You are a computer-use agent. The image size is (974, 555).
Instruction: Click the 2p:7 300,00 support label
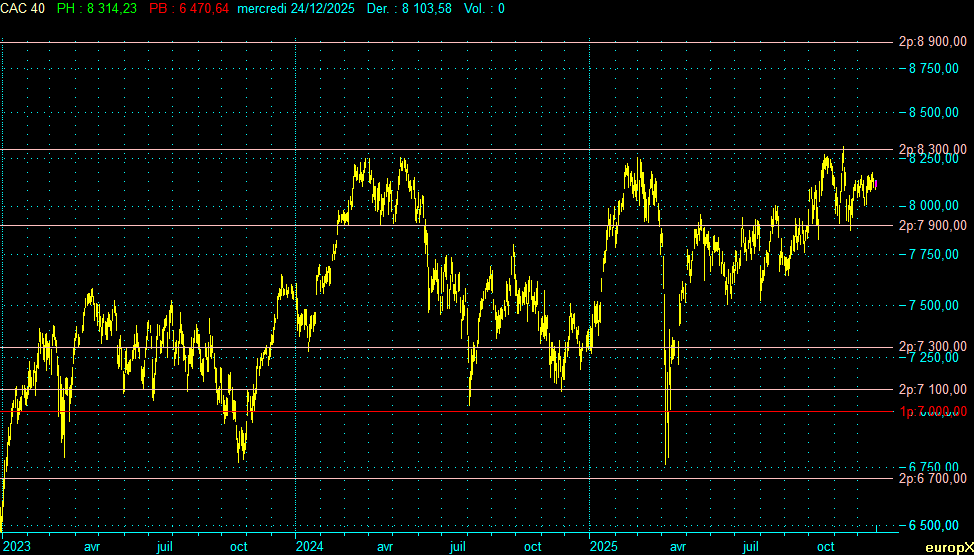point(932,347)
